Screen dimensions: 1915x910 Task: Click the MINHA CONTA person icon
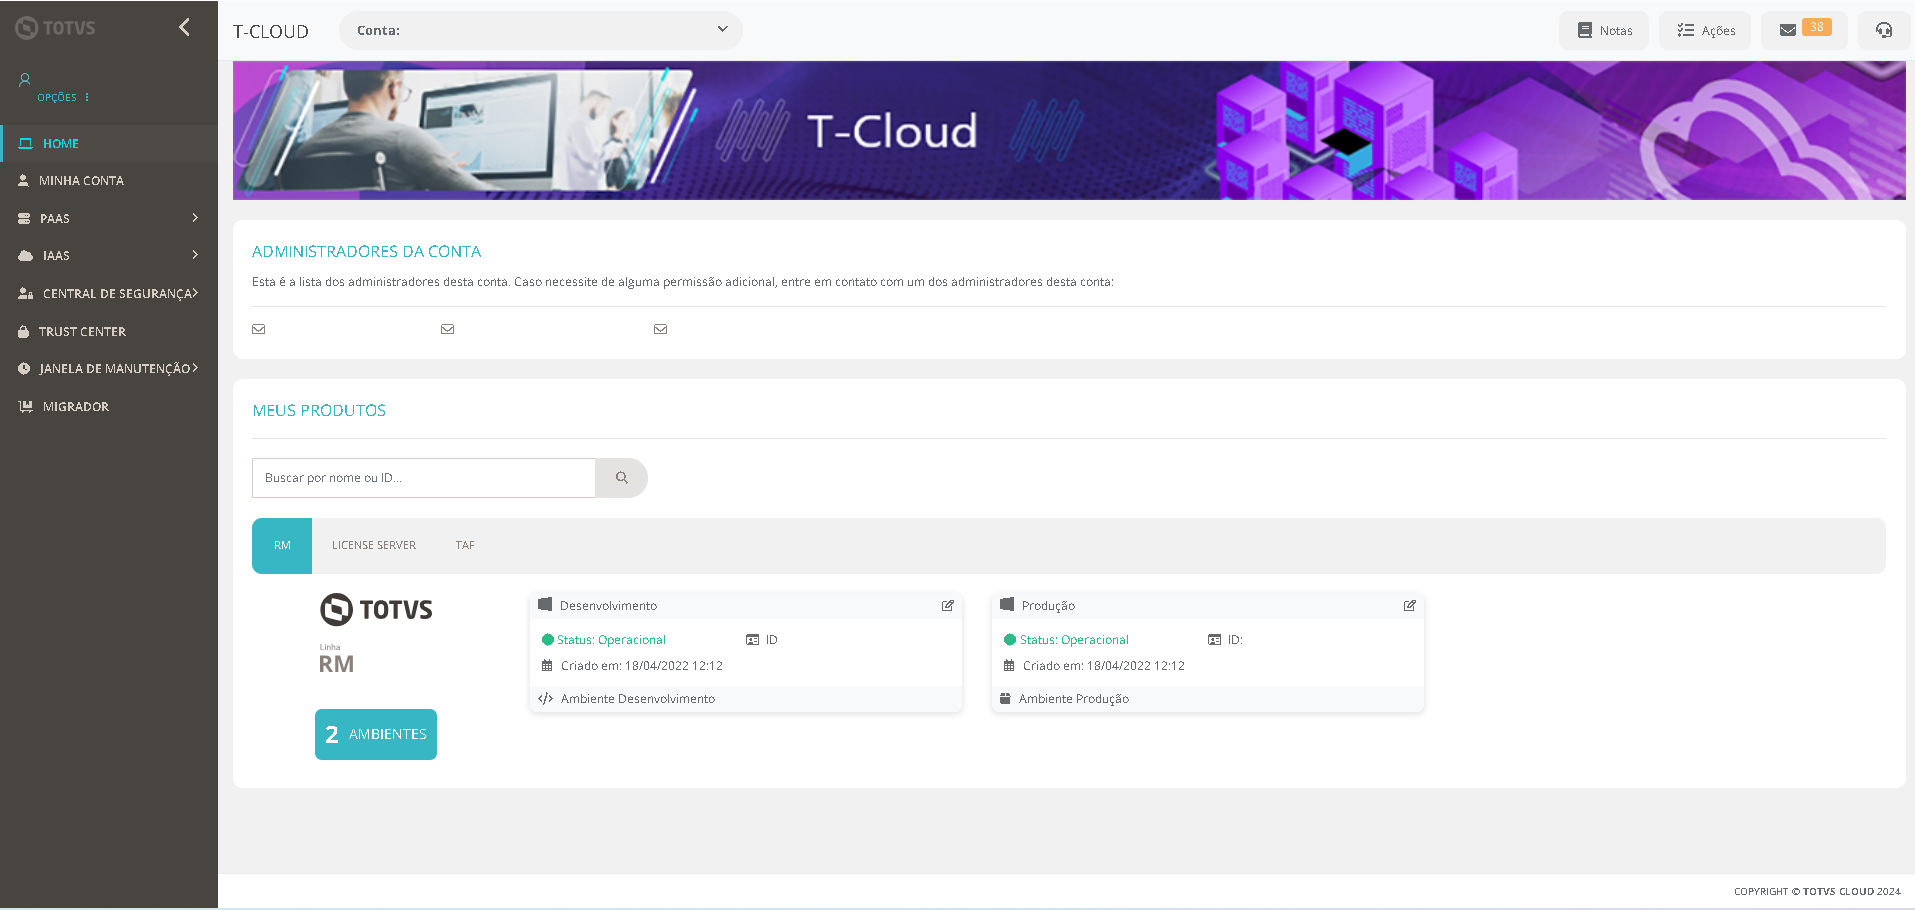click(24, 181)
